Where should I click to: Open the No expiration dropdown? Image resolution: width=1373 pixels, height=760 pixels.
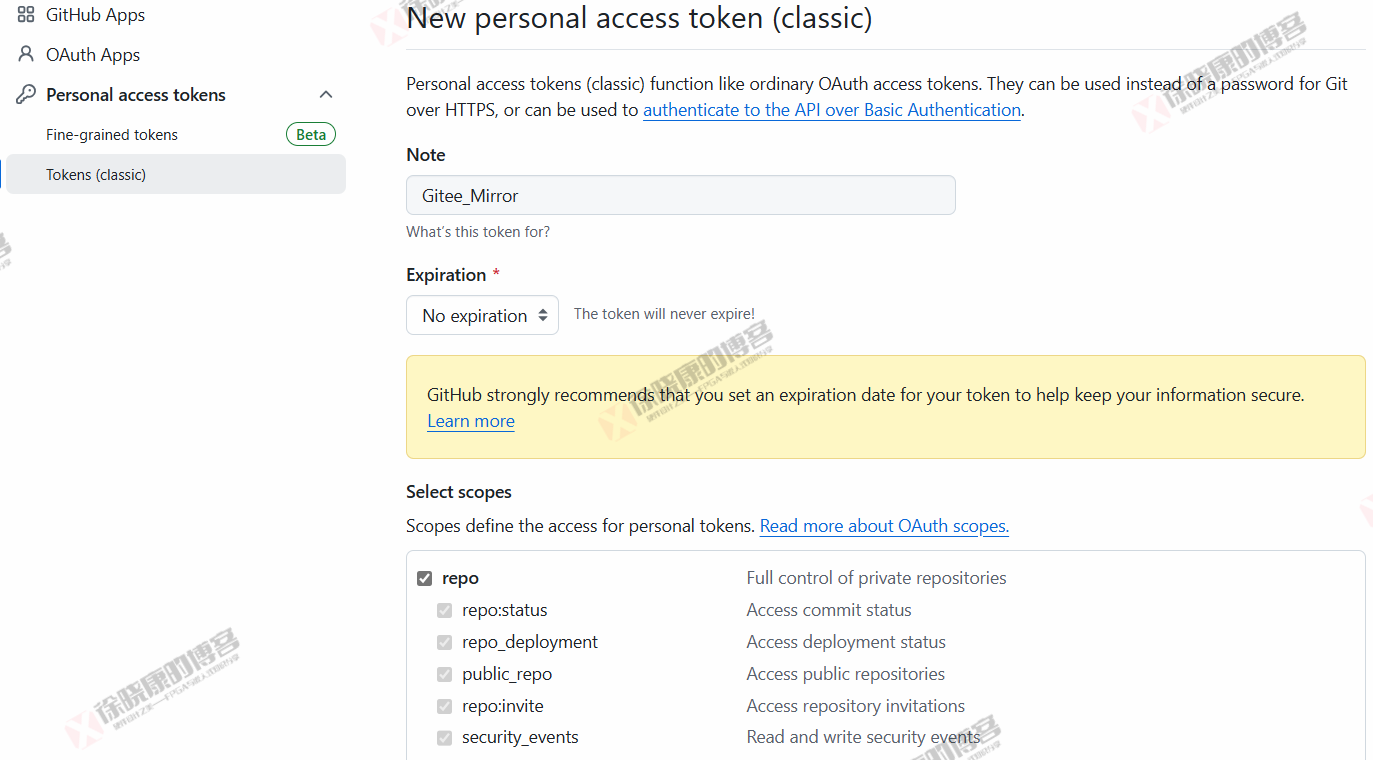pos(482,314)
